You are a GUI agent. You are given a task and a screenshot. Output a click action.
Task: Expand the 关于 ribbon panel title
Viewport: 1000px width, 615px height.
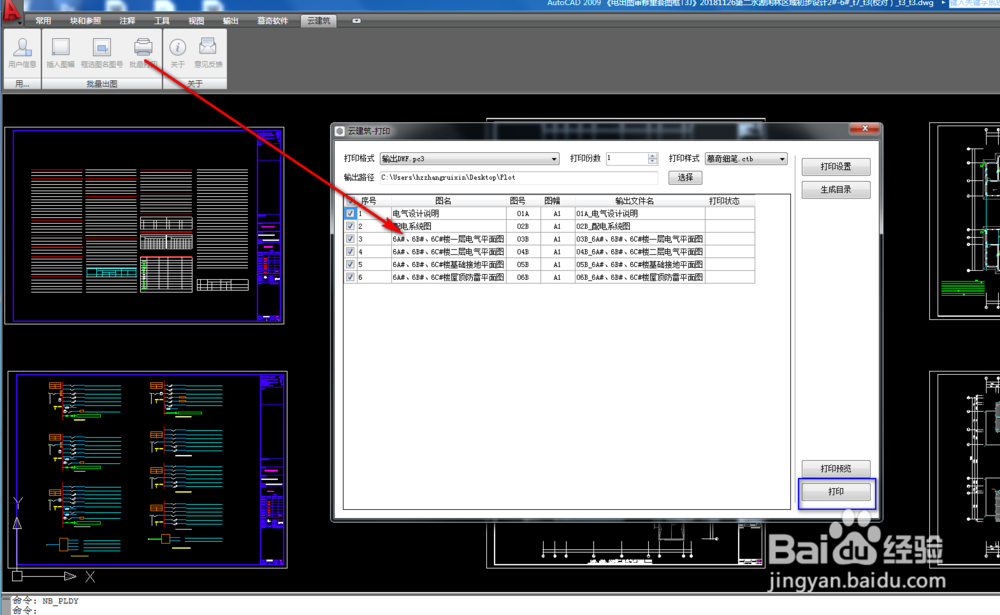pos(195,84)
